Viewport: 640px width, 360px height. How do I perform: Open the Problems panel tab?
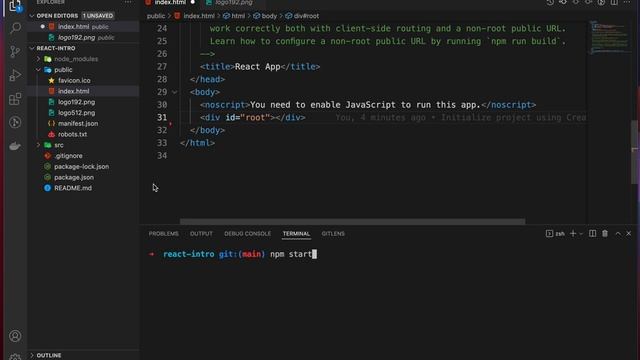[163, 233]
